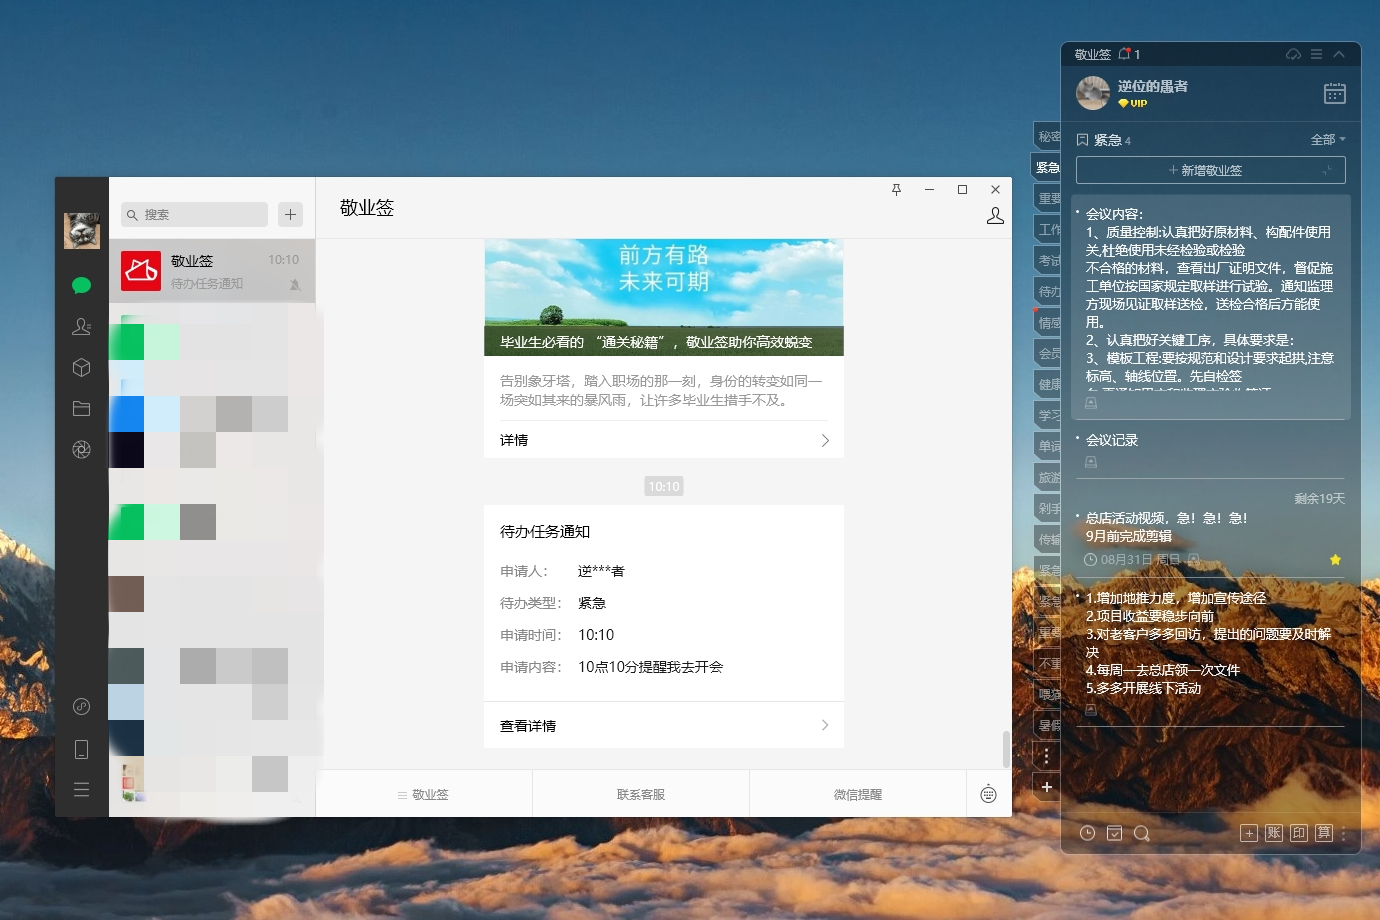
Task: Open the WeChat hamburger settings menu
Action: click(x=81, y=790)
